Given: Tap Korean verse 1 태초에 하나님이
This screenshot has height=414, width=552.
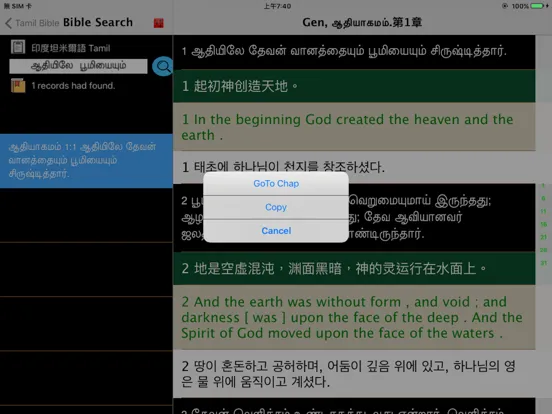Looking at the screenshot, I should pyautogui.click(x=354, y=167).
